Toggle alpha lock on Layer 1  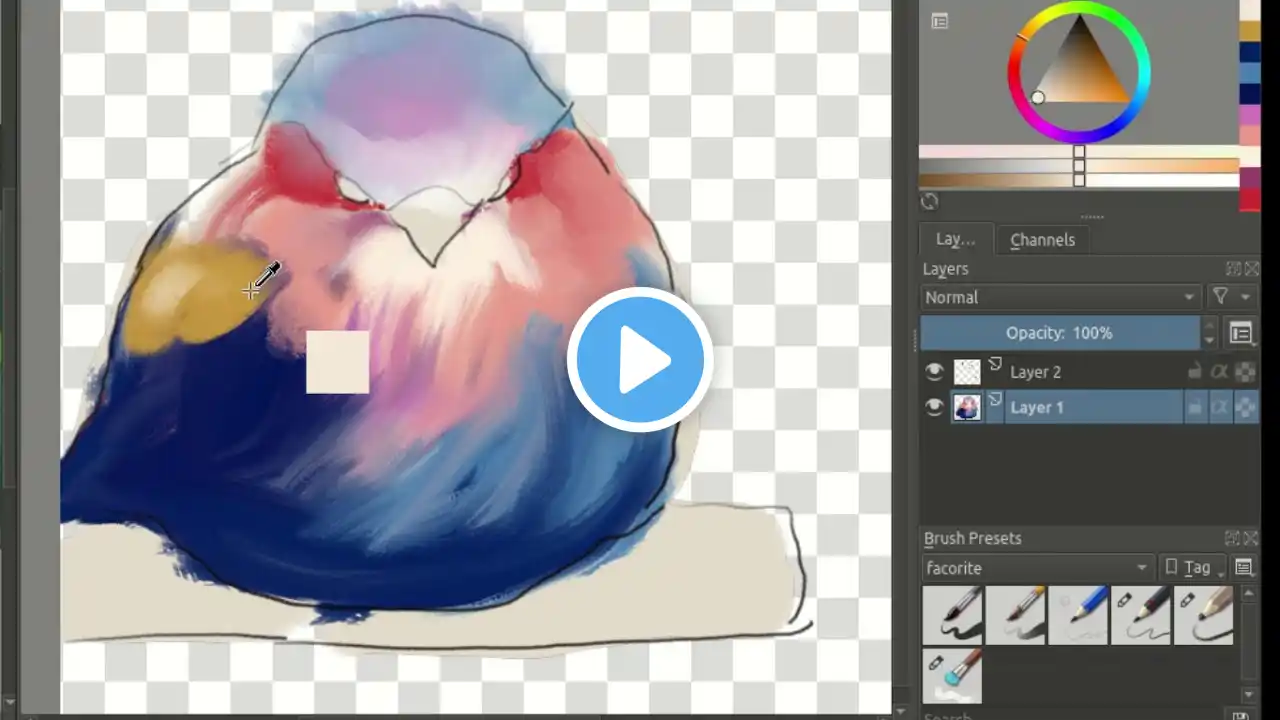pyautogui.click(x=1221, y=407)
